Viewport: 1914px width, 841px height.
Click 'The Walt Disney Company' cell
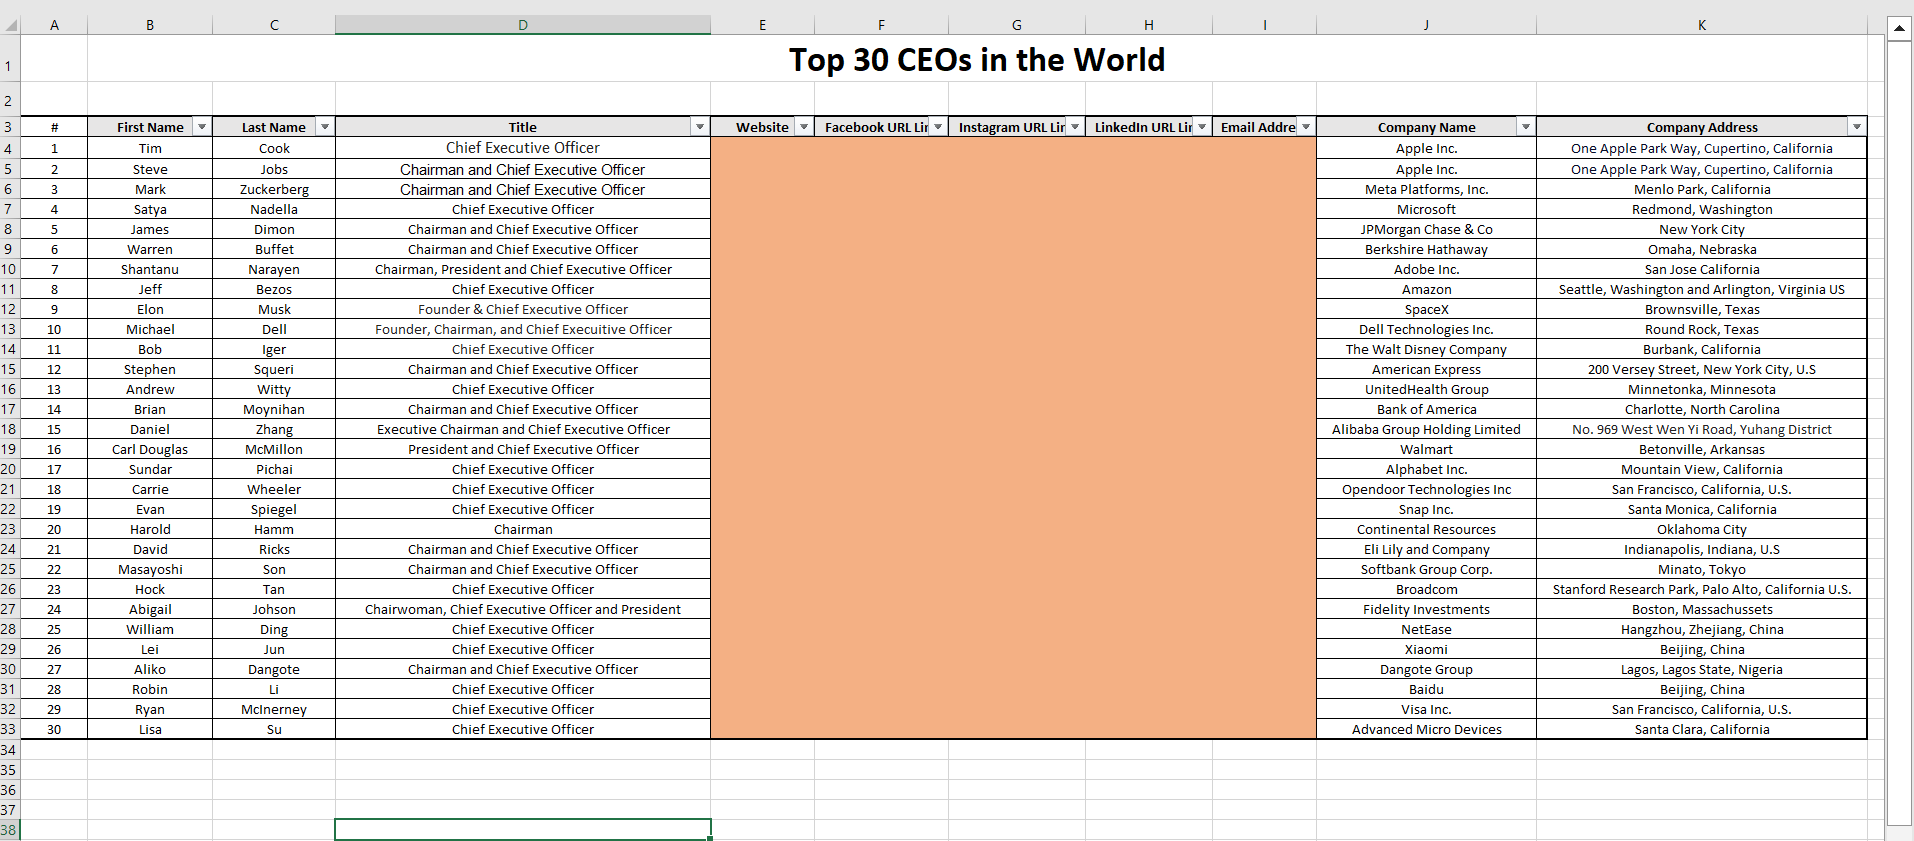point(1426,349)
